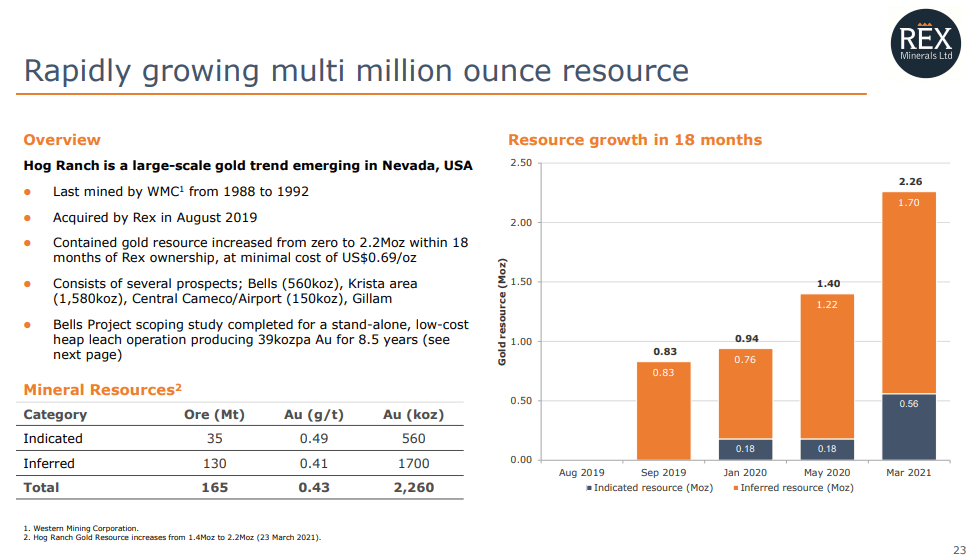Click the page number '23'
970x555 pixels.
point(959,549)
